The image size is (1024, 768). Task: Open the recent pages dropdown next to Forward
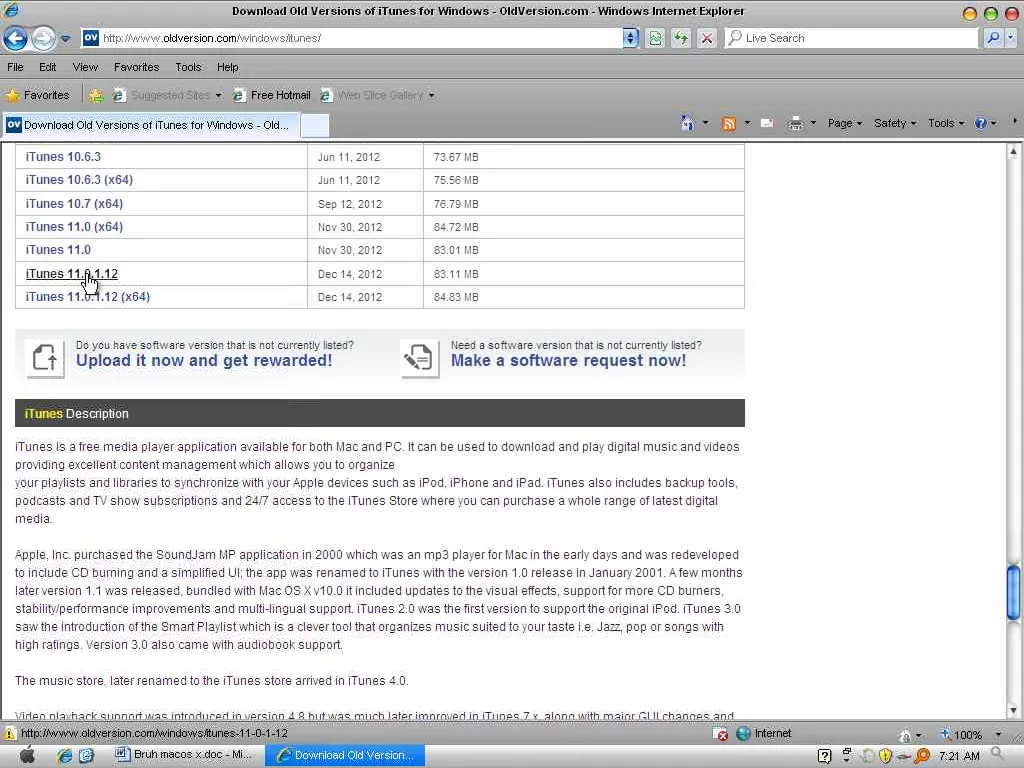pyautogui.click(x=65, y=39)
